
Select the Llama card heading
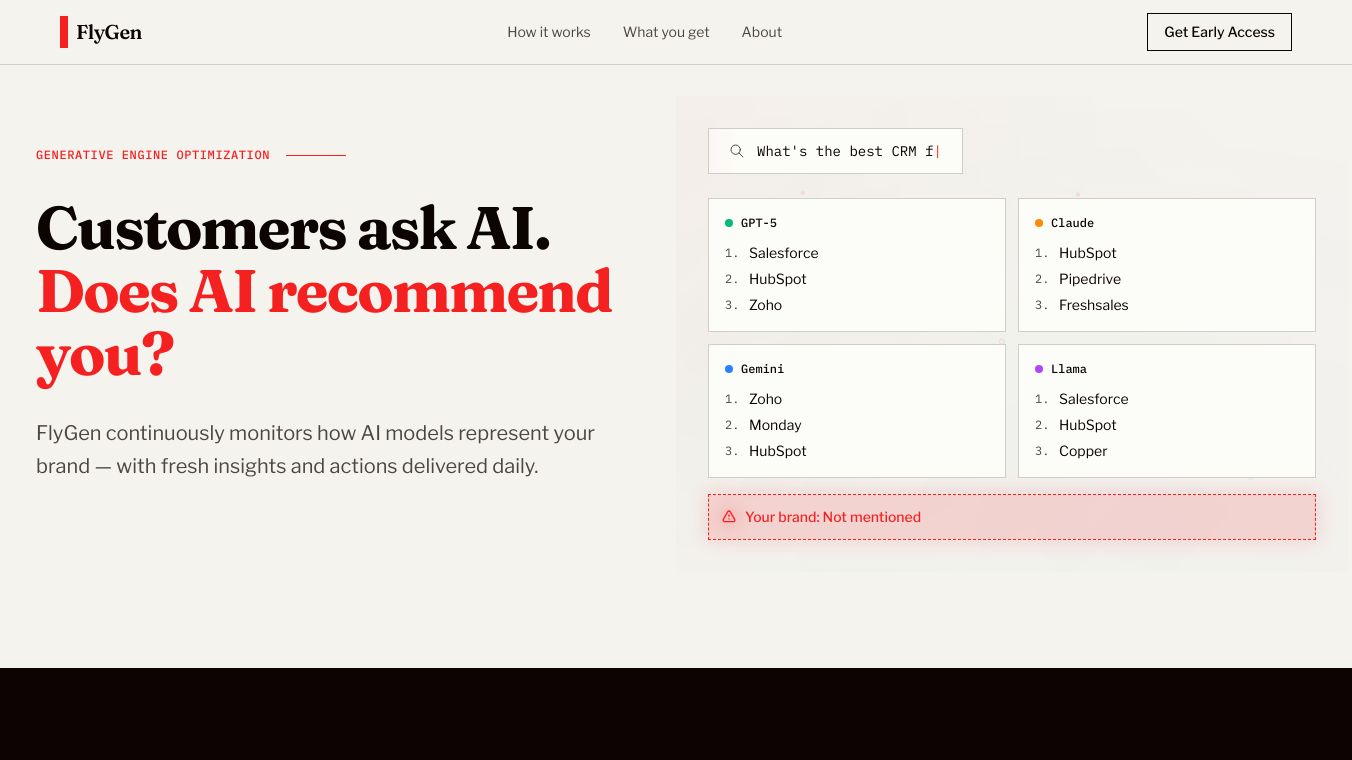(x=1069, y=369)
